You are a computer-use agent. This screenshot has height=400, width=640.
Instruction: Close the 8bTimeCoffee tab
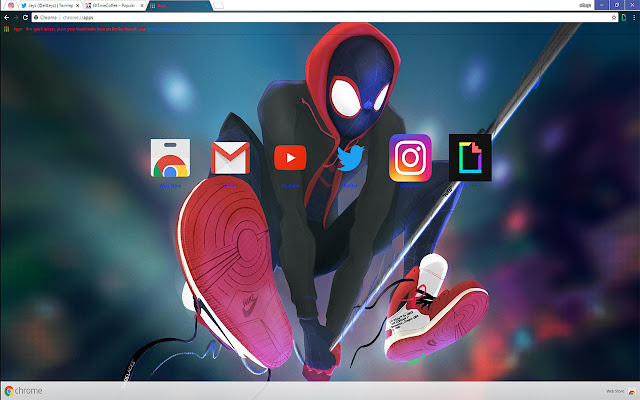coord(142,6)
